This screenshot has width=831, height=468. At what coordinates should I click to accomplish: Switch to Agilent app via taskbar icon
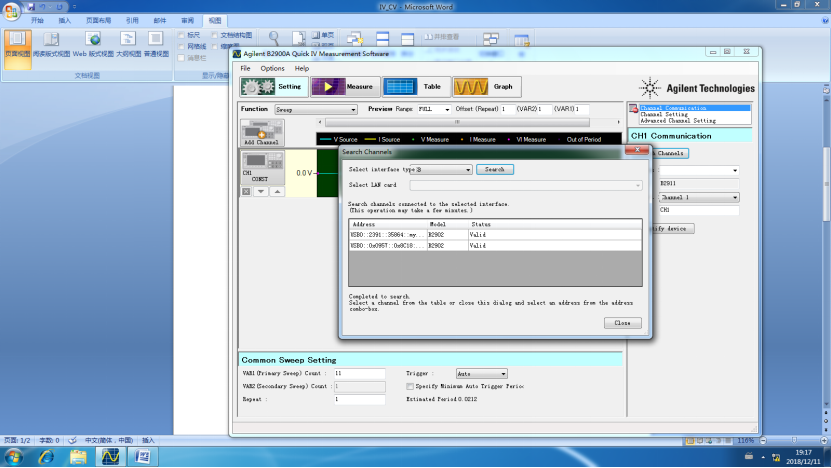(110, 456)
